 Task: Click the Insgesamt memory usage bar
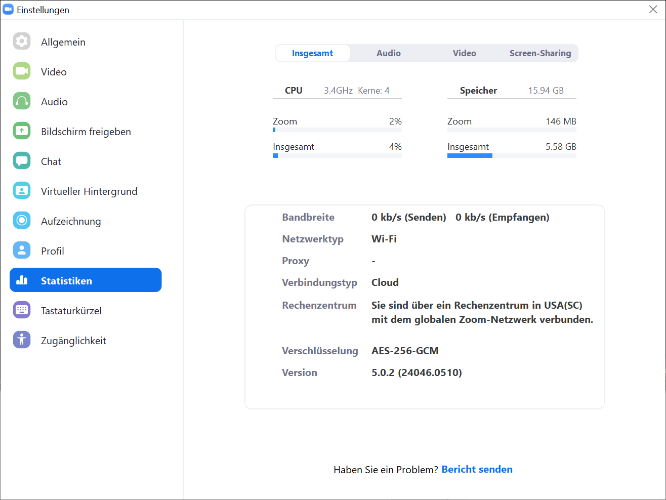[511, 156]
